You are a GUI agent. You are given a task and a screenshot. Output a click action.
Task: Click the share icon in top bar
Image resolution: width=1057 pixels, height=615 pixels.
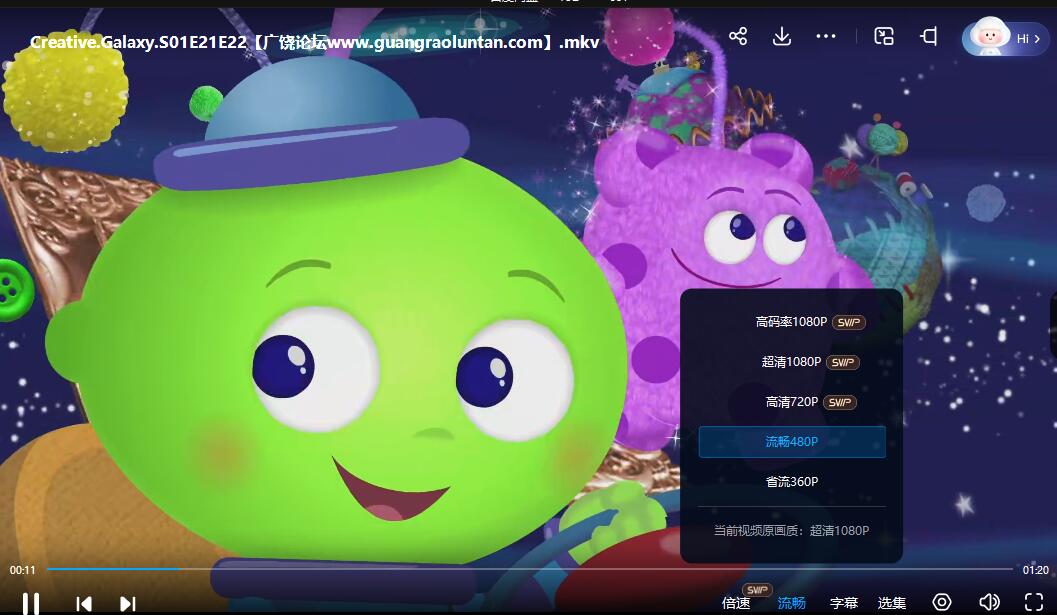(738, 36)
